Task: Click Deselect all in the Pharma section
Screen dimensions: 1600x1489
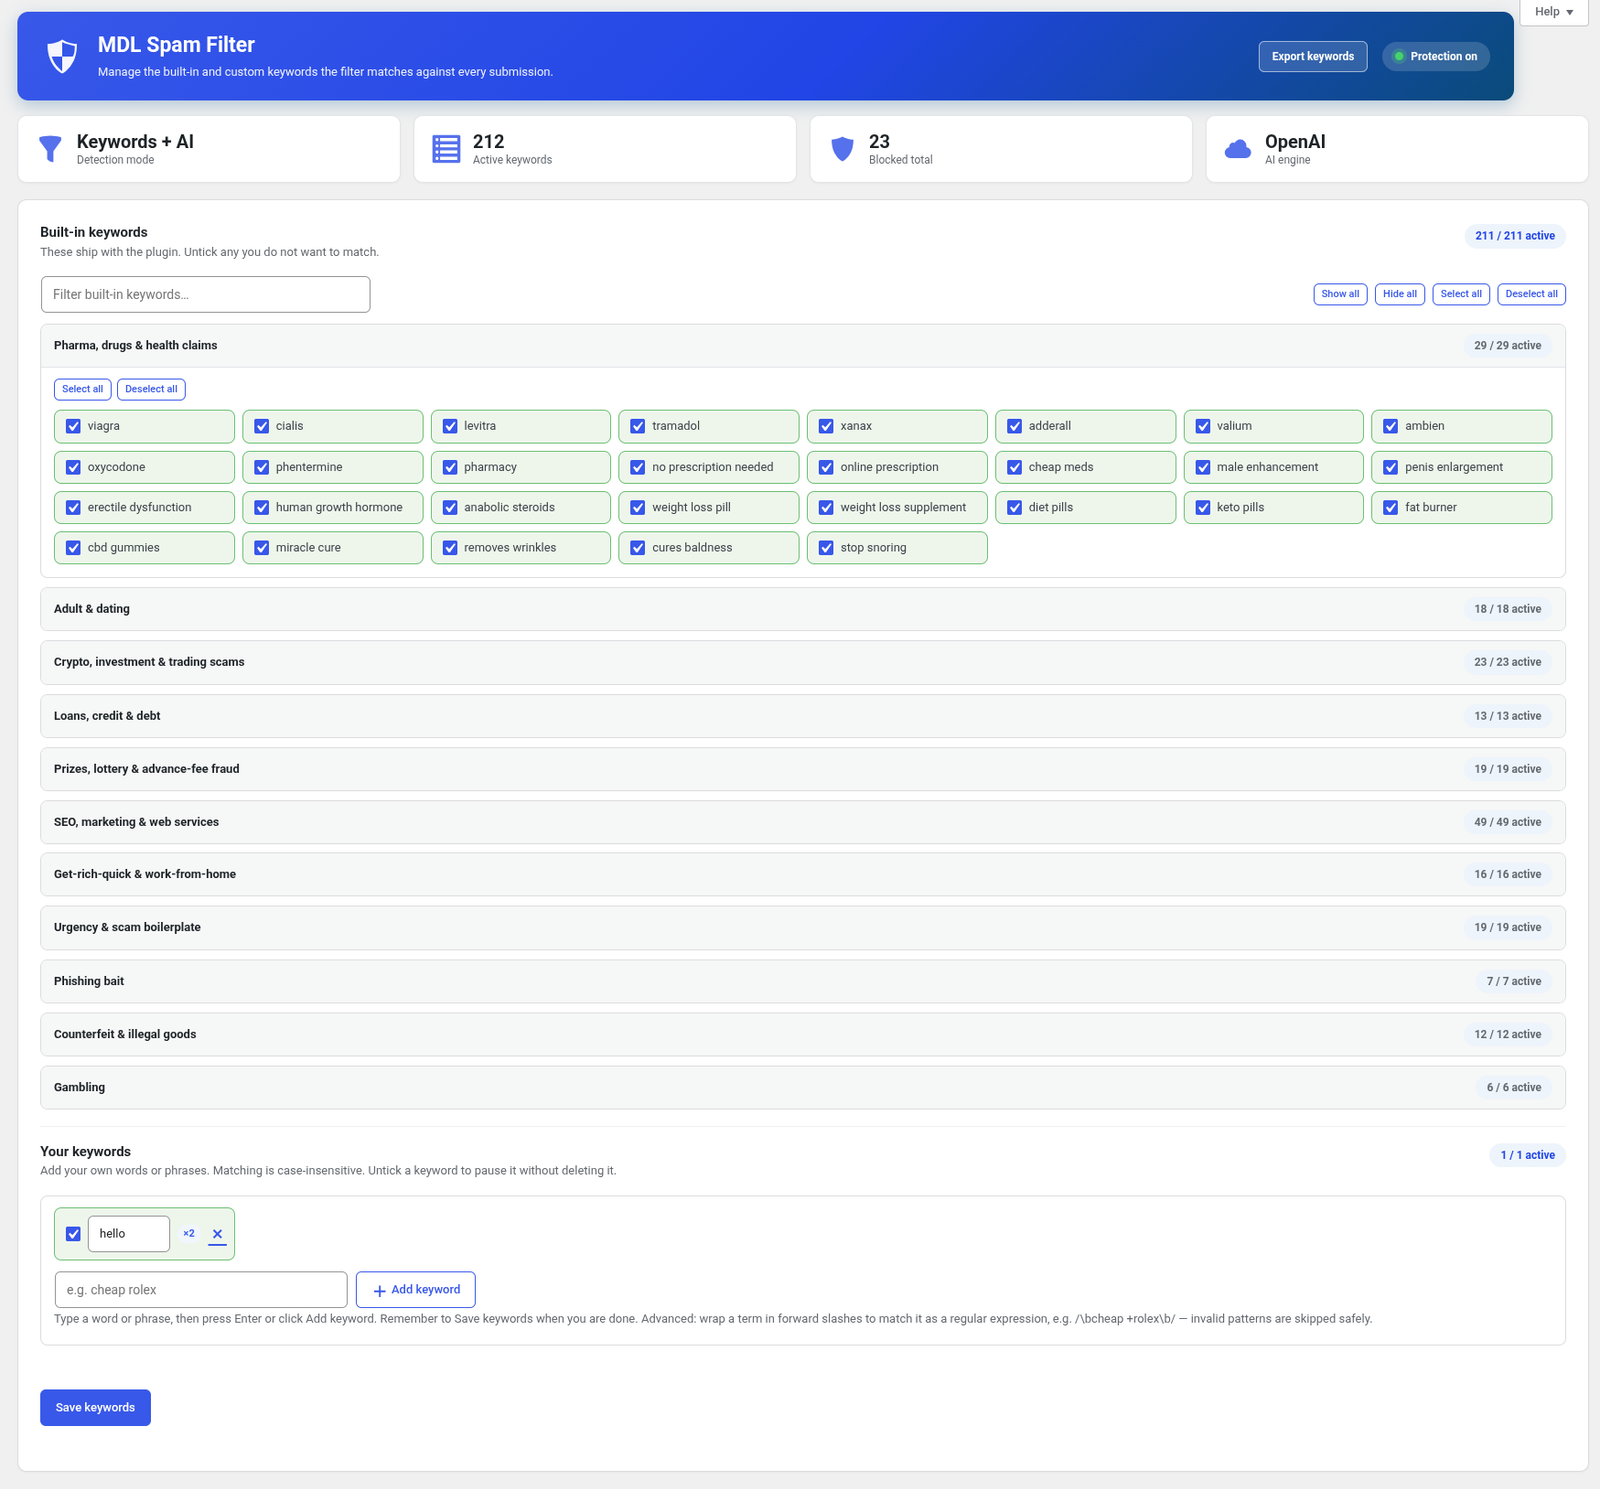Action: [x=151, y=389]
